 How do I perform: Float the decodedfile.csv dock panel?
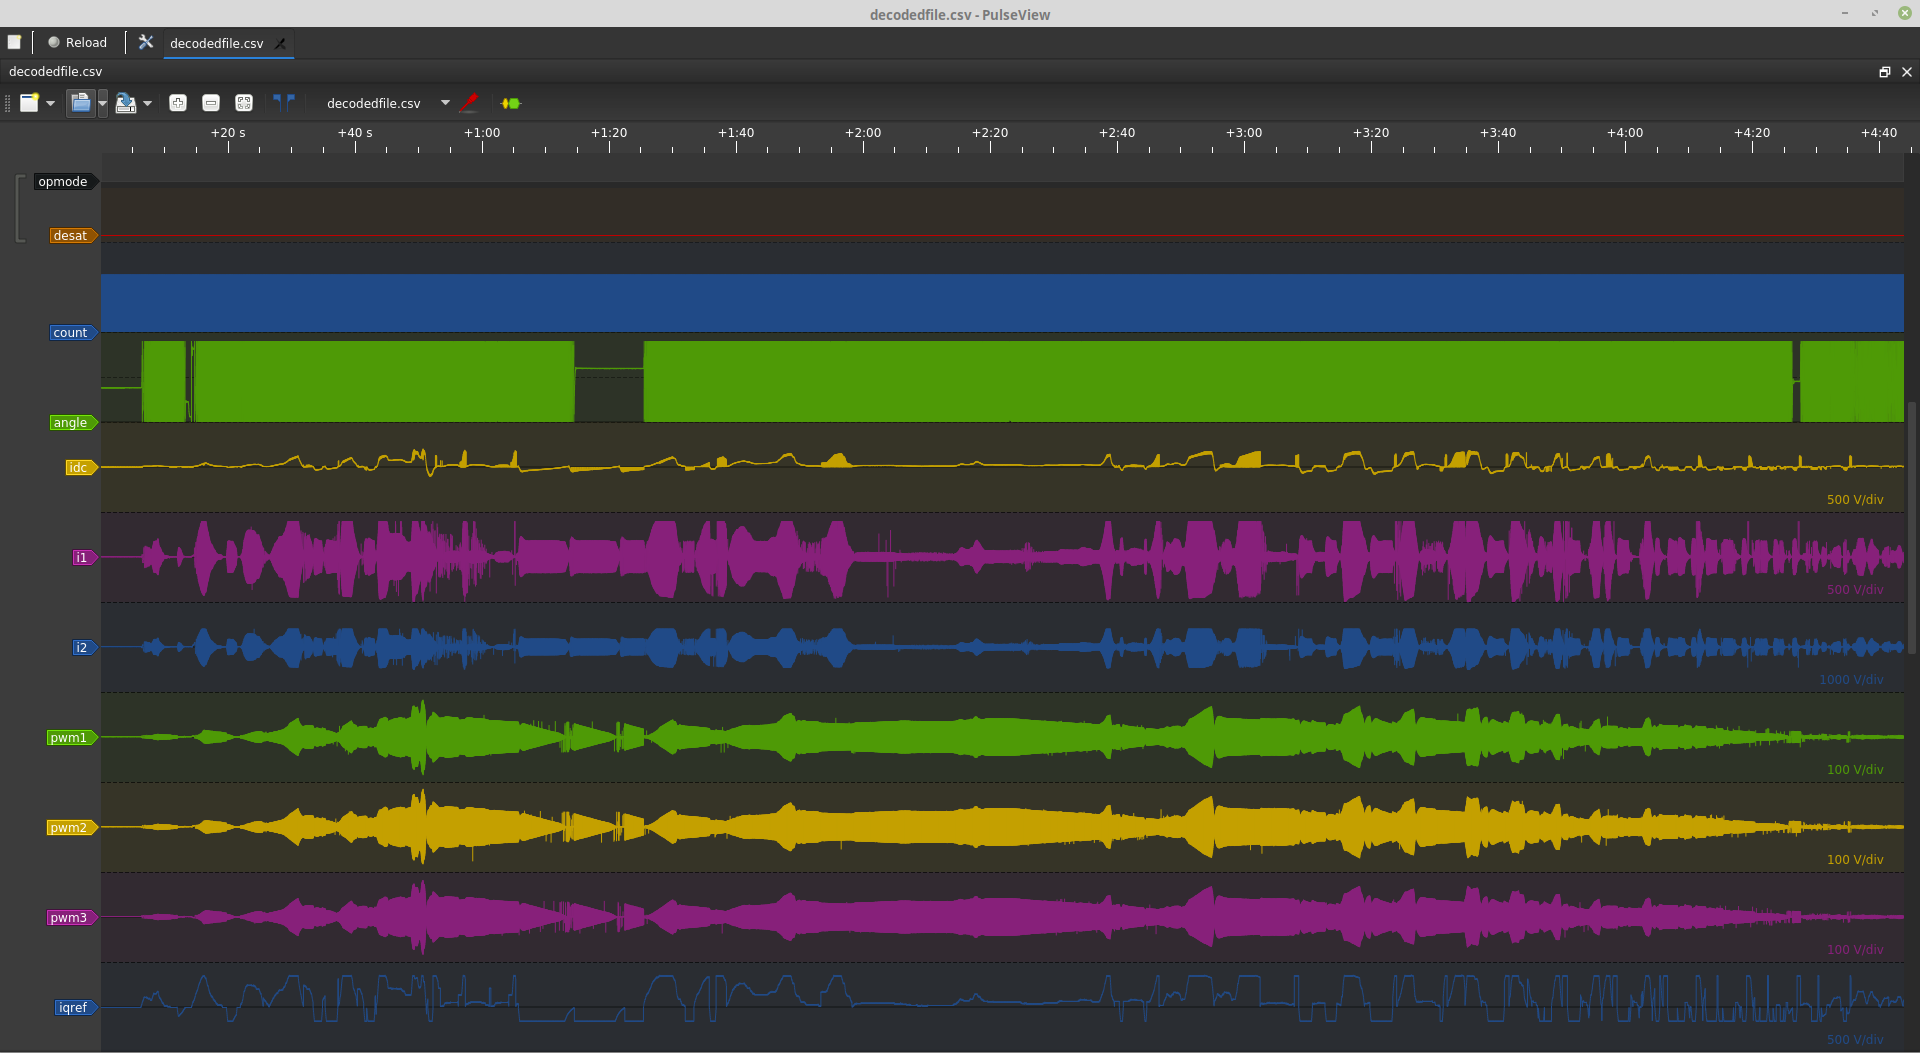tap(1884, 72)
